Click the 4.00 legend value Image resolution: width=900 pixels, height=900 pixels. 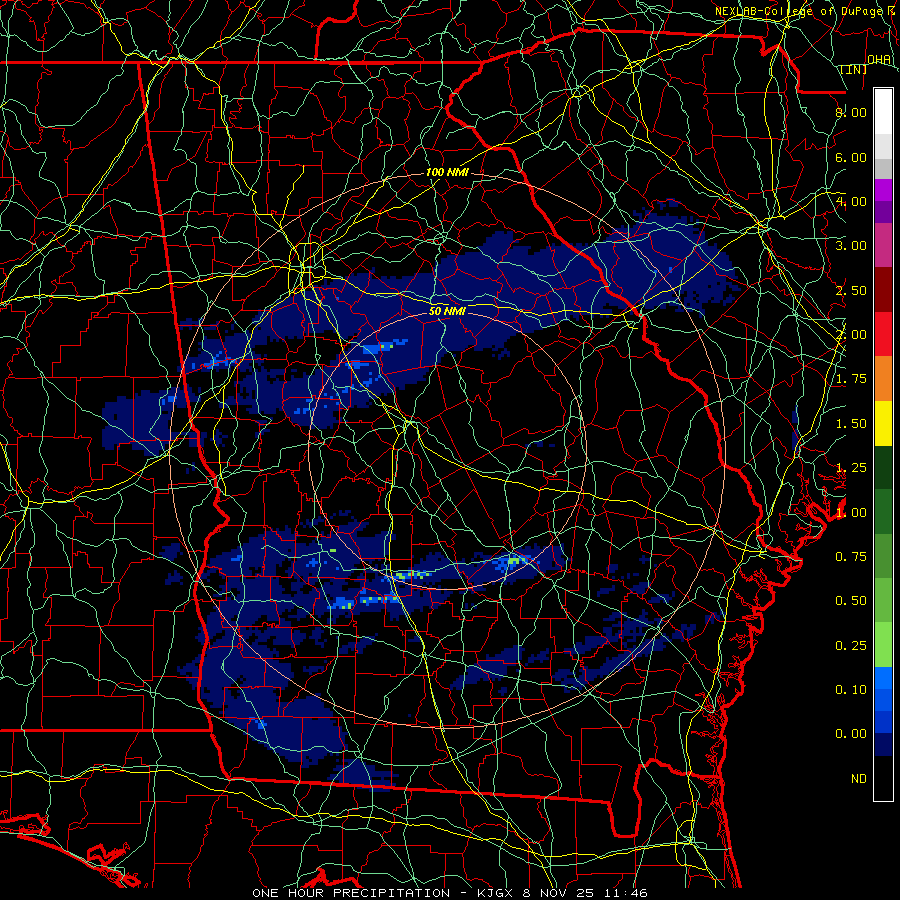[851, 201]
